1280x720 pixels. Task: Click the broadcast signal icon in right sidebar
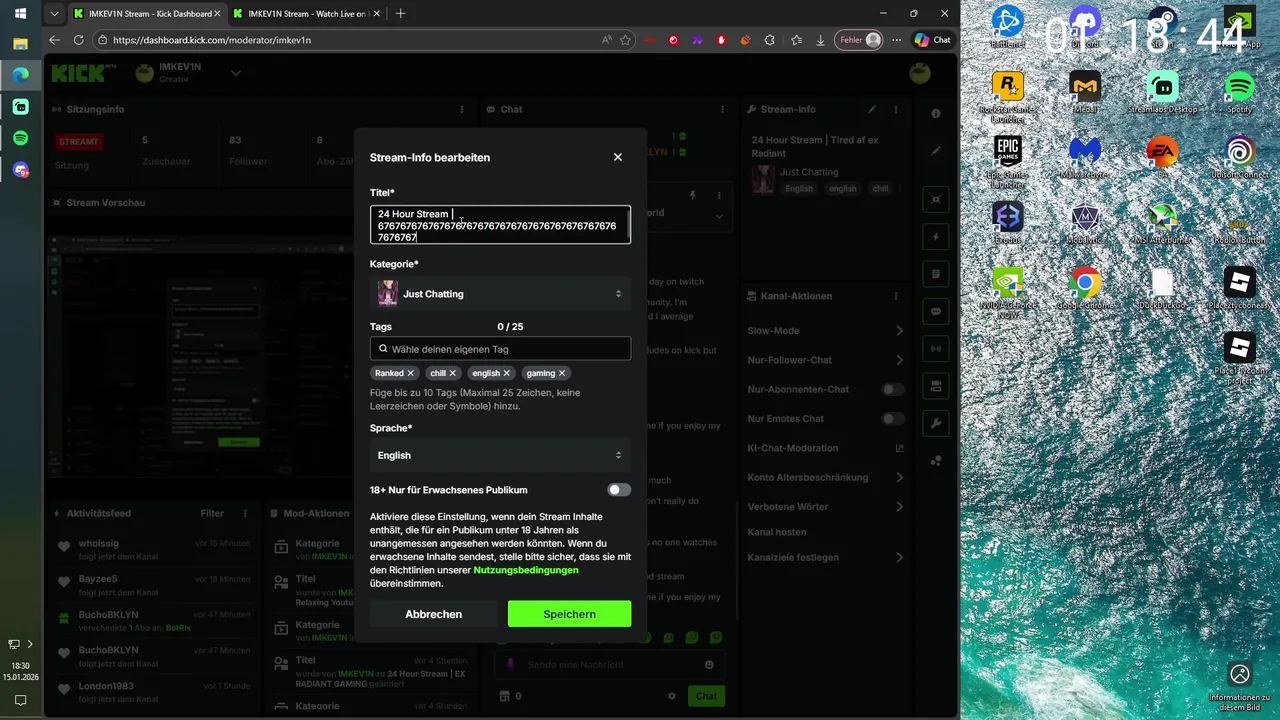[x=936, y=349]
